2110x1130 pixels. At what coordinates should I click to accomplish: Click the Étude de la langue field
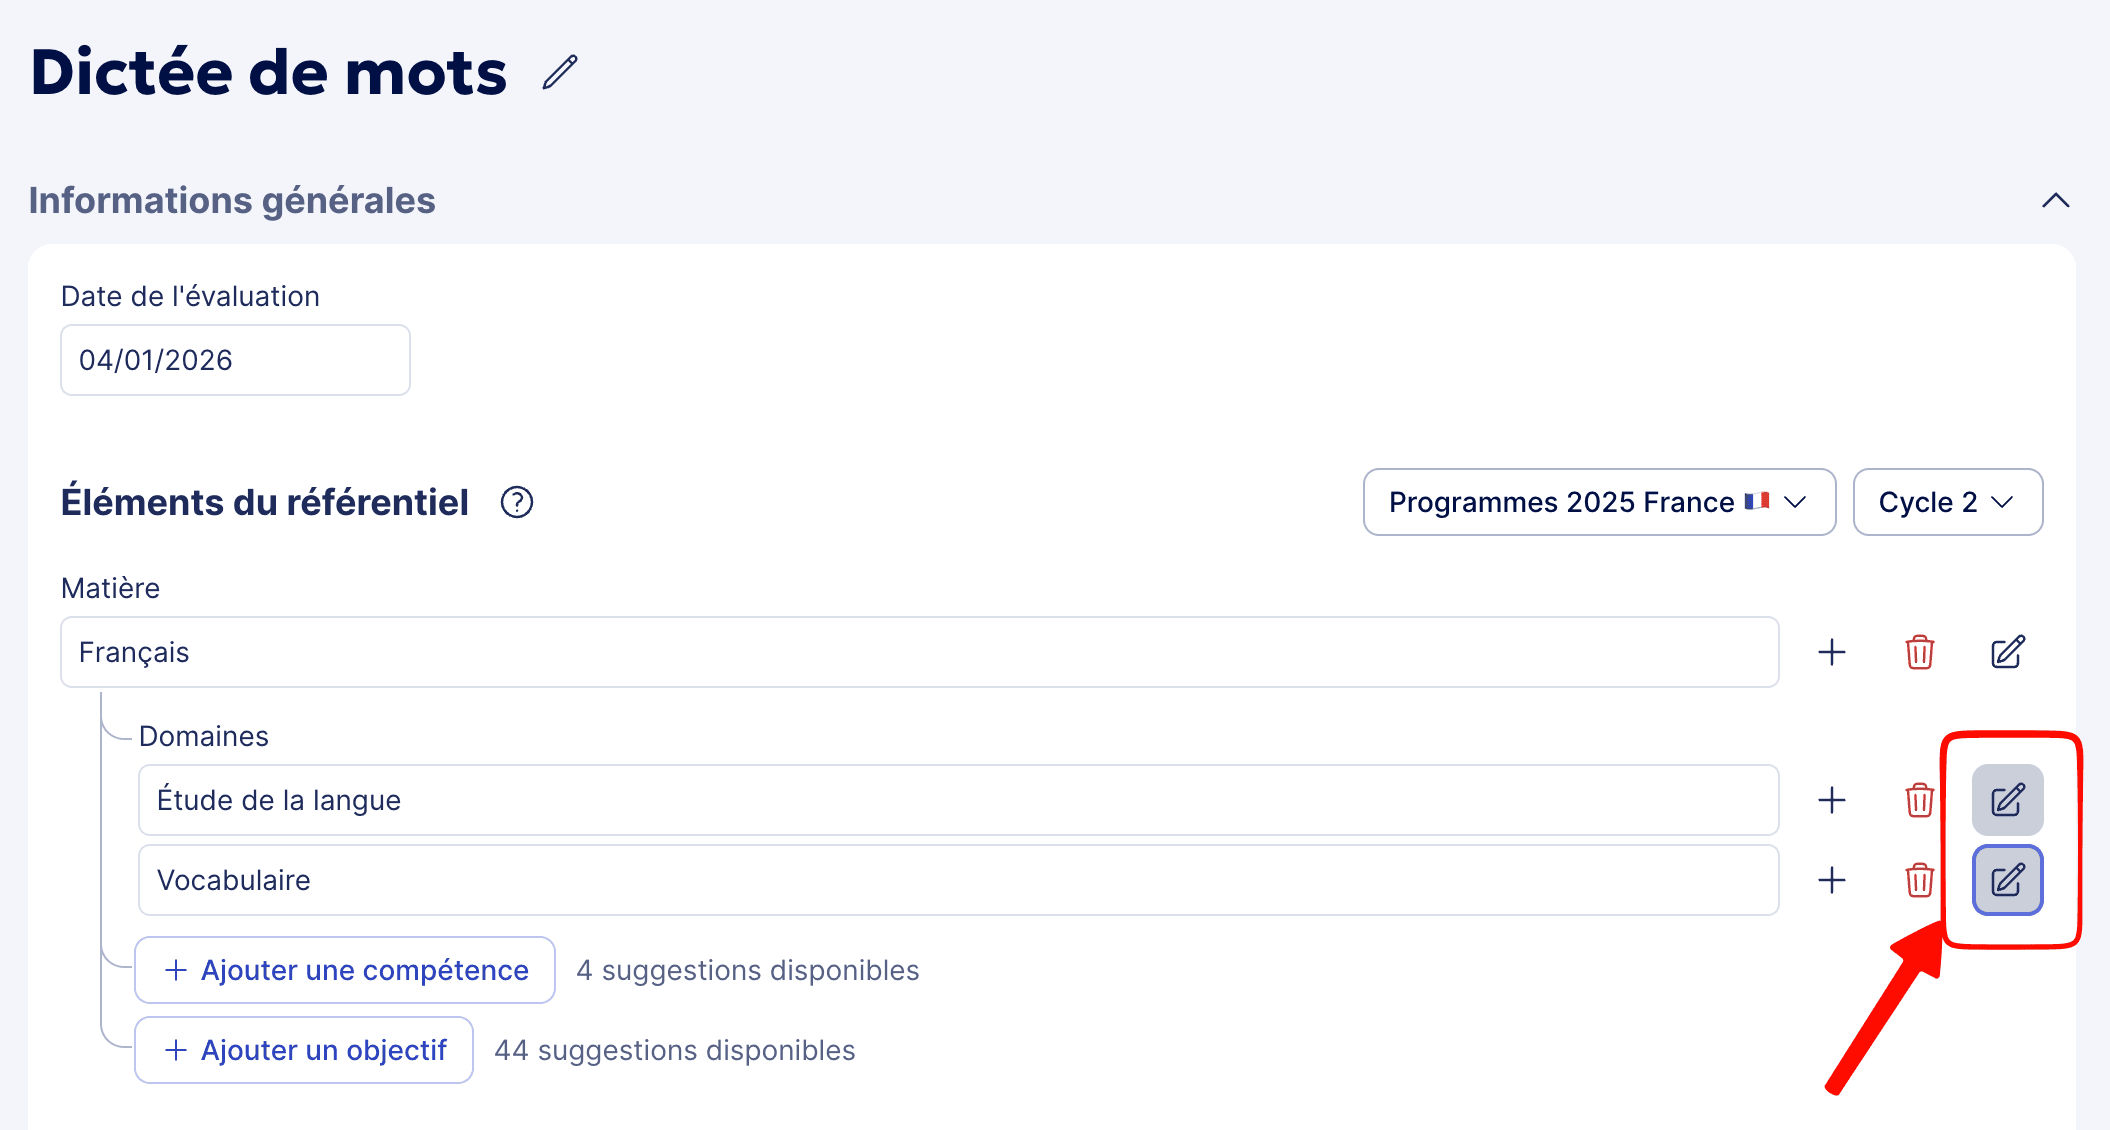(x=958, y=800)
